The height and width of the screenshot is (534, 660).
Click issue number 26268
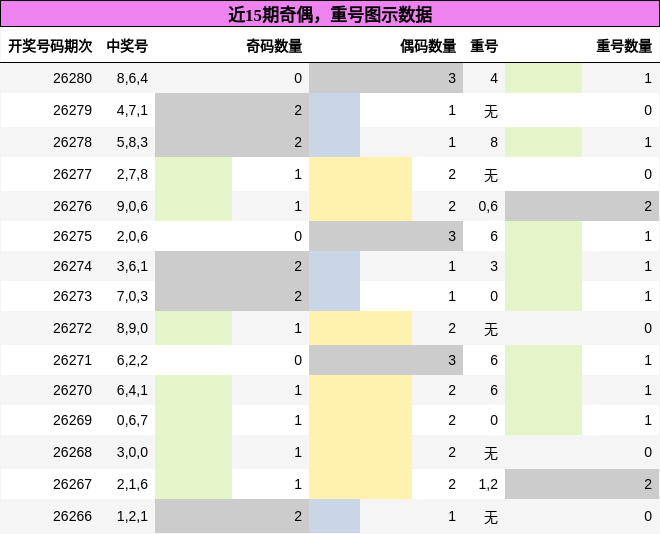72,452
